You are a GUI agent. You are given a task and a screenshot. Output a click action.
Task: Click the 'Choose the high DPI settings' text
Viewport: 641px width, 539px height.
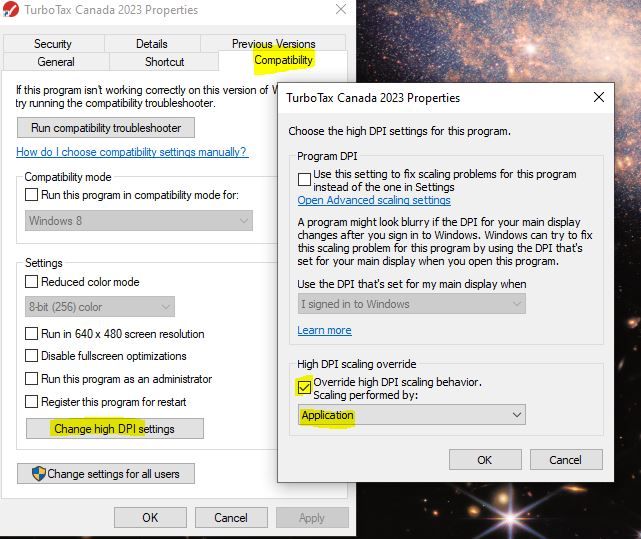pyautogui.click(x=399, y=131)
